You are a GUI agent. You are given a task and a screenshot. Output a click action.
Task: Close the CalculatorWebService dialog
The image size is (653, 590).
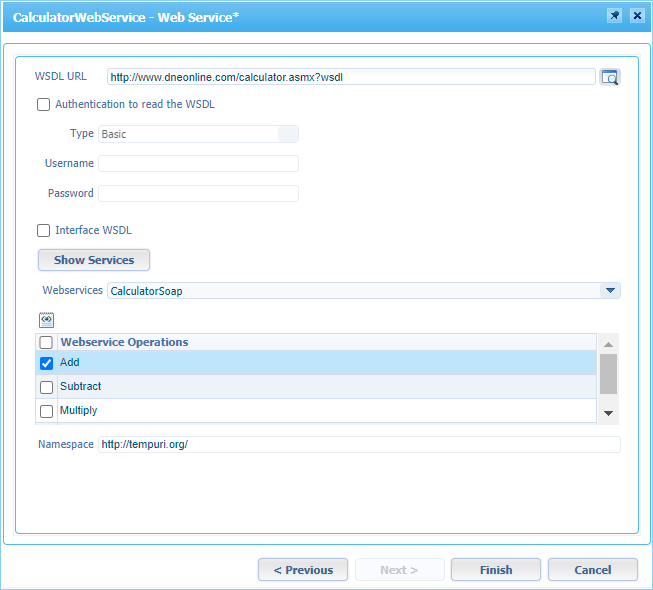(x=636, y=16)
